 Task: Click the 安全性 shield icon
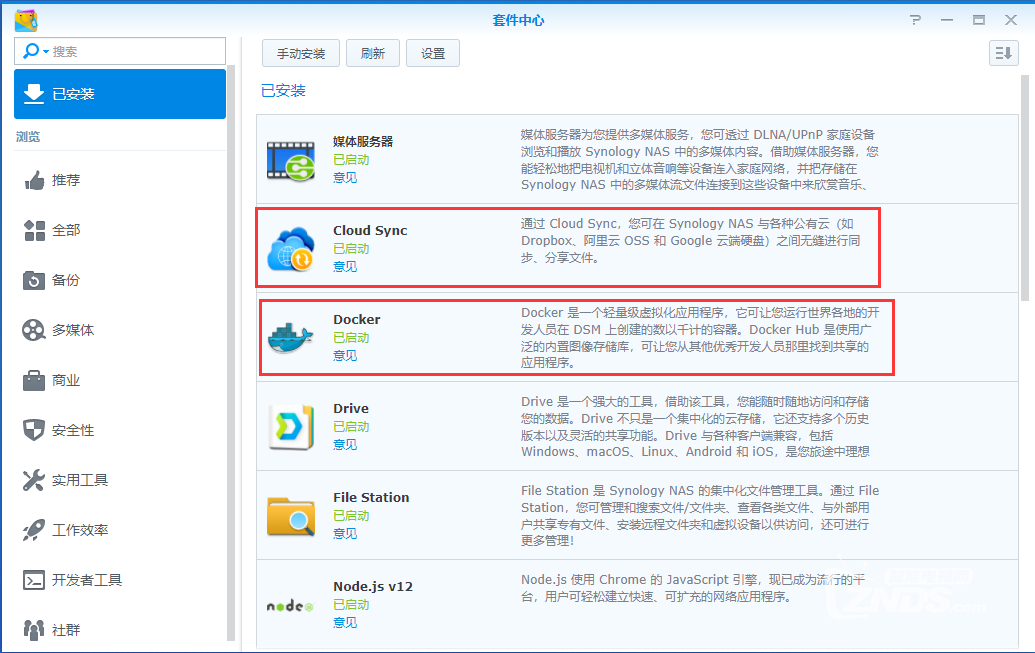coord(34,430)
